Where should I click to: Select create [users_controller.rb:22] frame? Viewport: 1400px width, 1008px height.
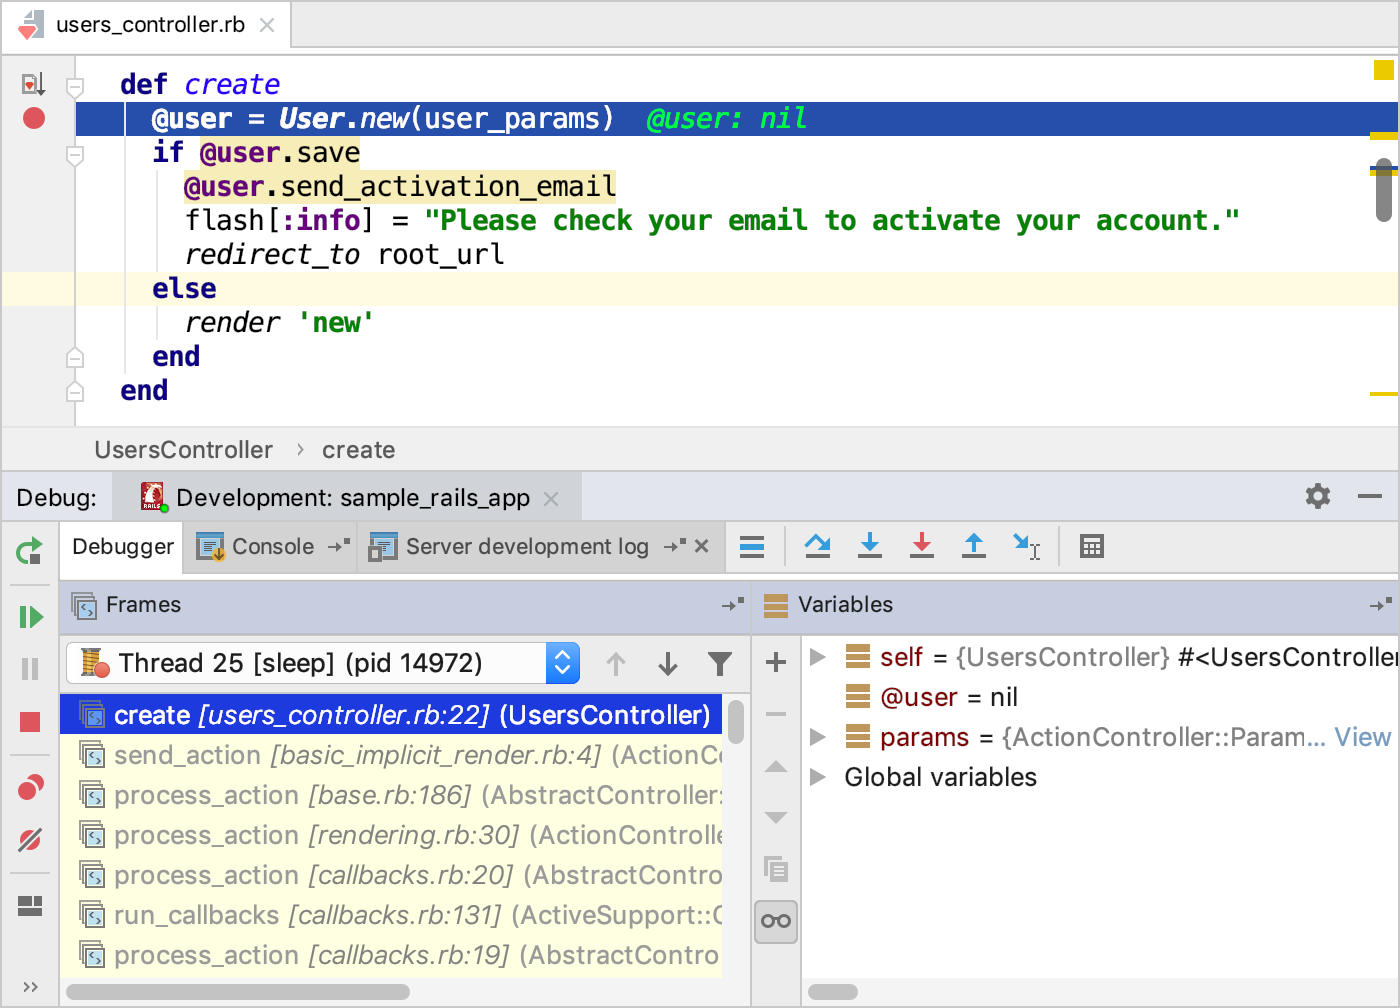[x=391, y=715]
